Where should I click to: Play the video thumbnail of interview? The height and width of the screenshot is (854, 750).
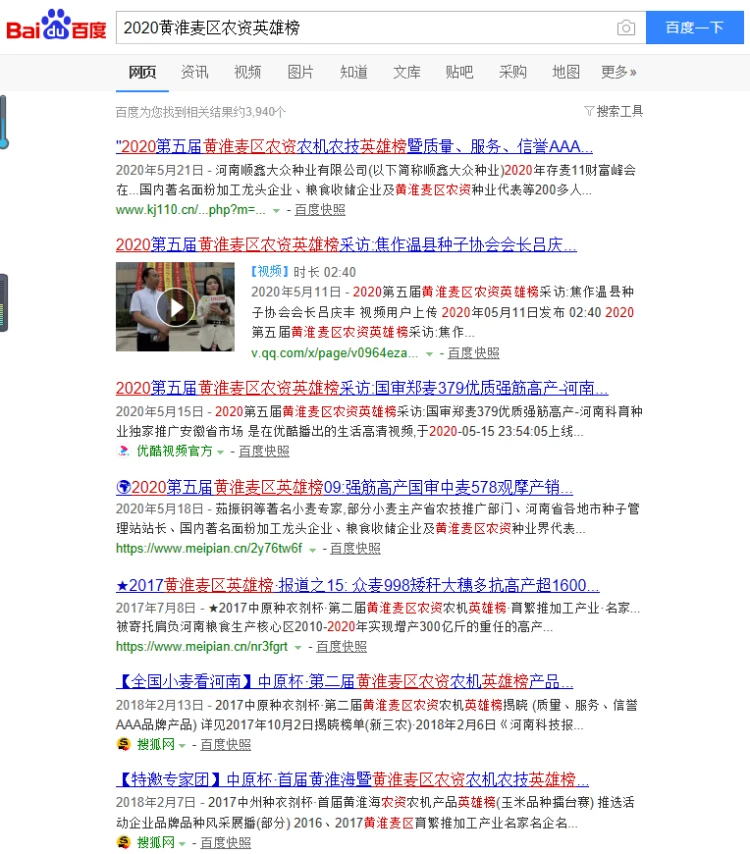tap(175, 307)
